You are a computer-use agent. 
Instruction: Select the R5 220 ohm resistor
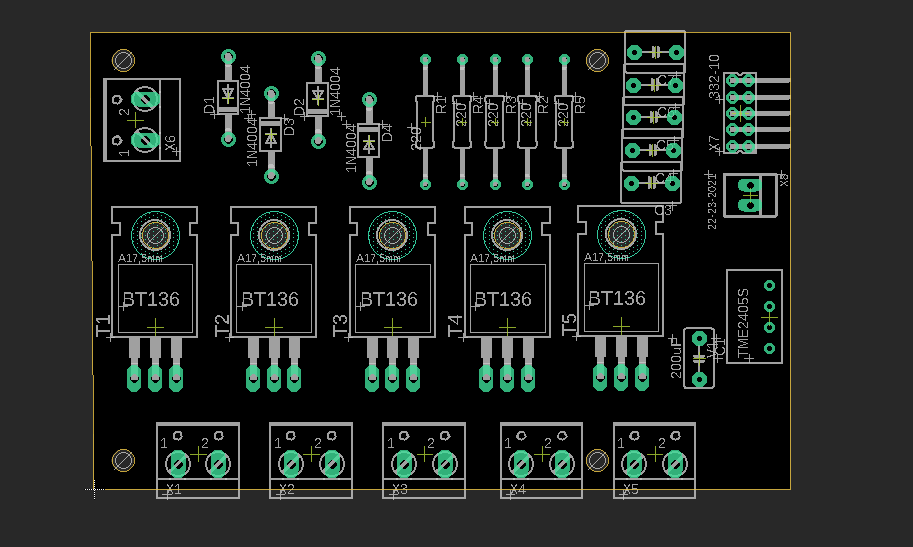click(x=563, y=121)
